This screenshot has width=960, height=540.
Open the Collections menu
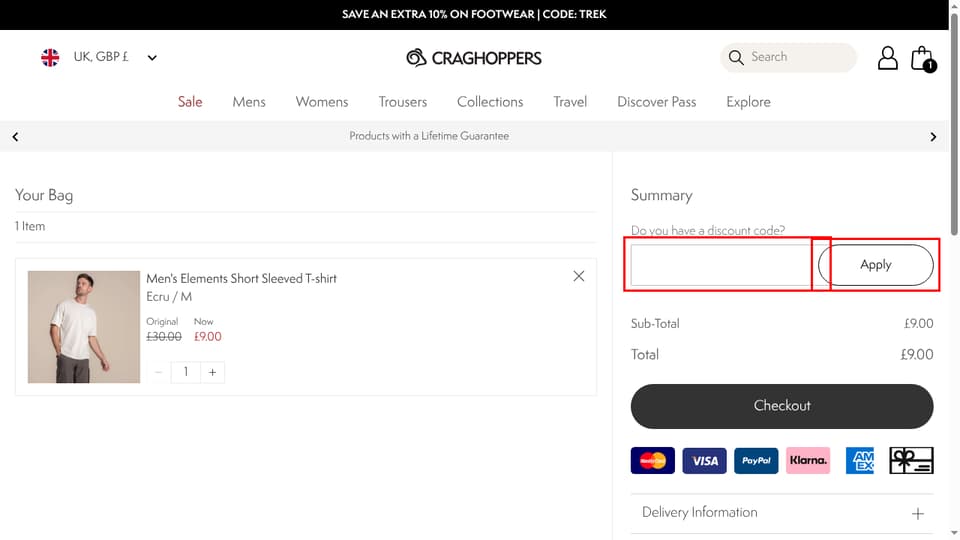[490, 102]
